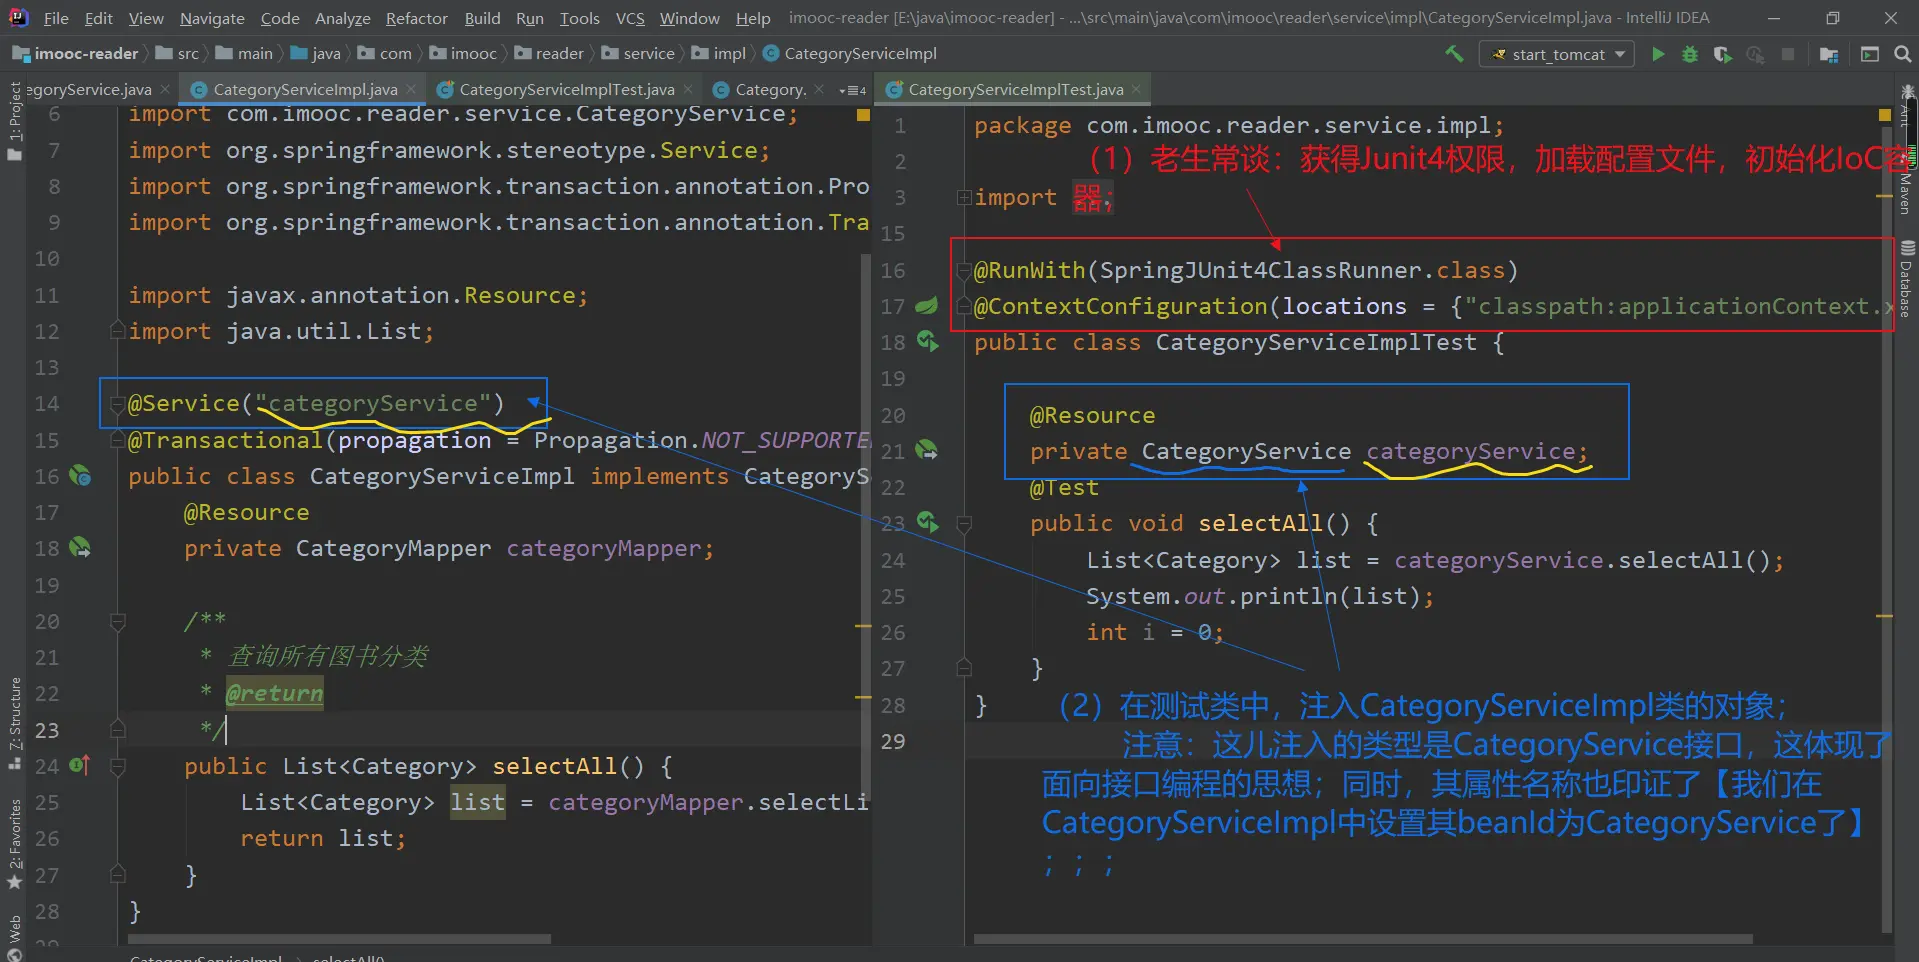
Task: Toggle the Structure tool window
Action: (x=14, y=720)
